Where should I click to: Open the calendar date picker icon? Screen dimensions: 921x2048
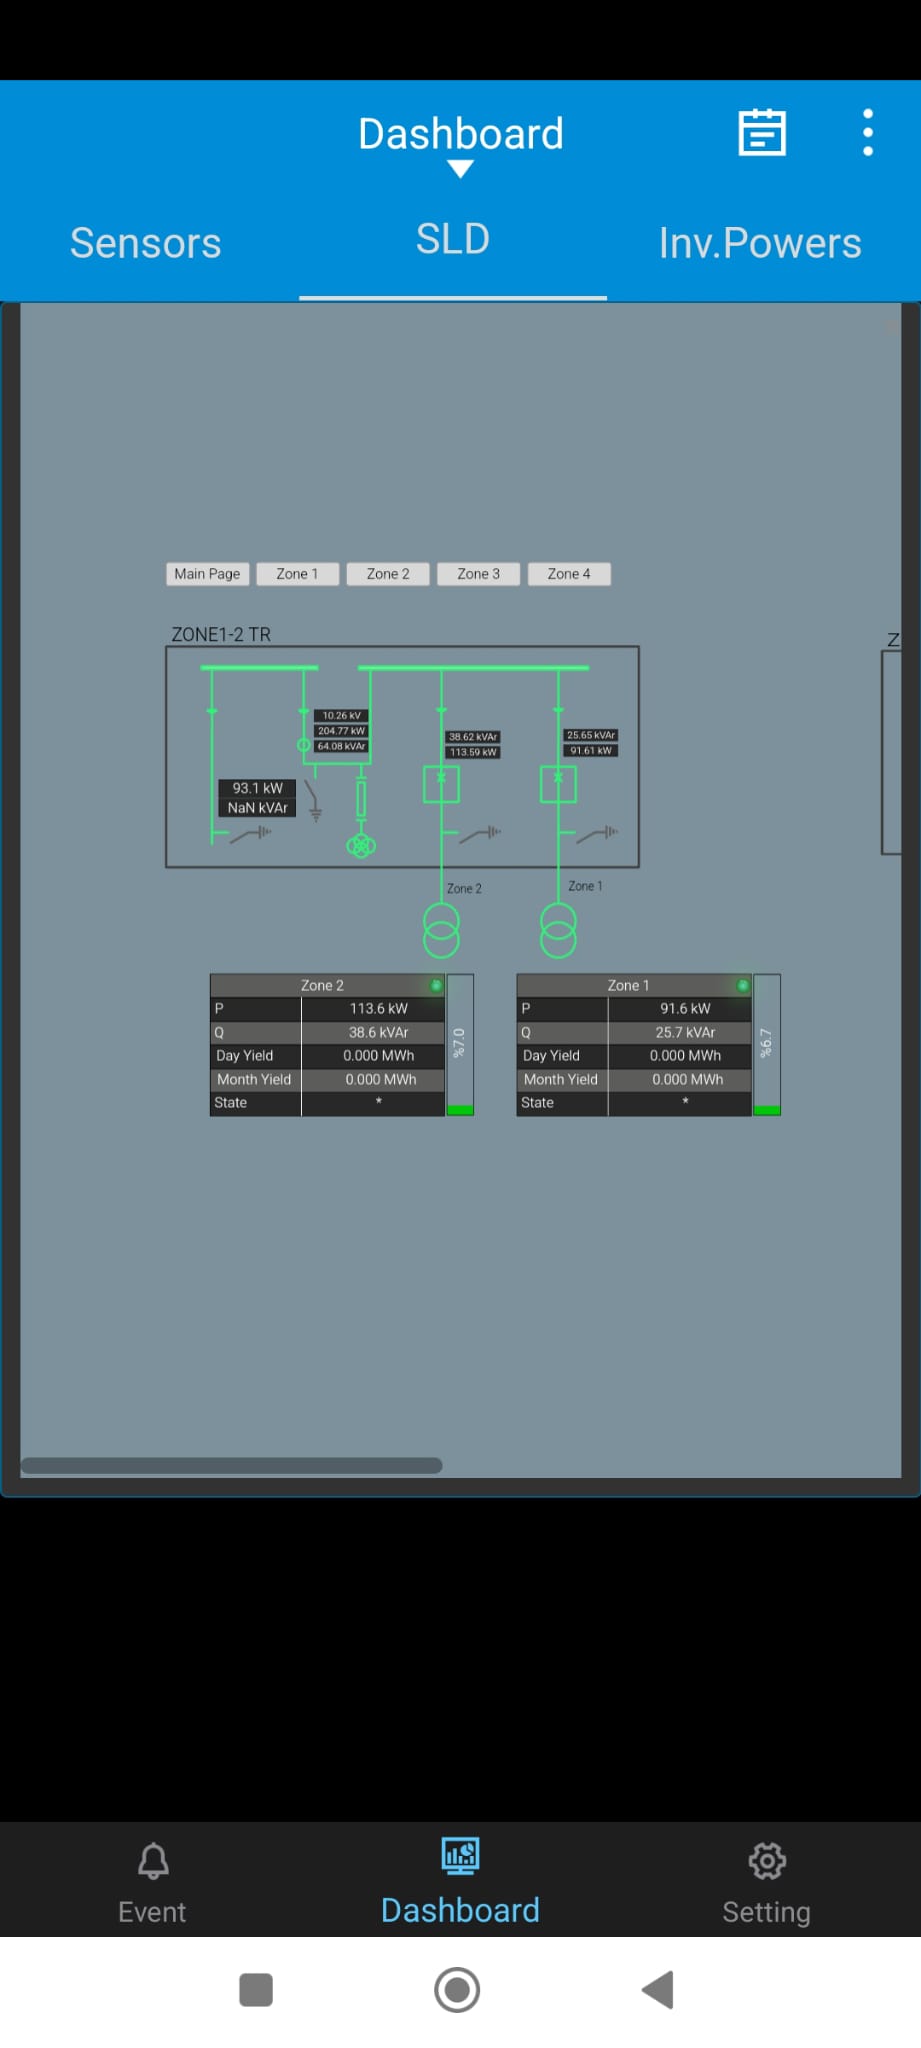pyautogui.click(x=762, y=133)
